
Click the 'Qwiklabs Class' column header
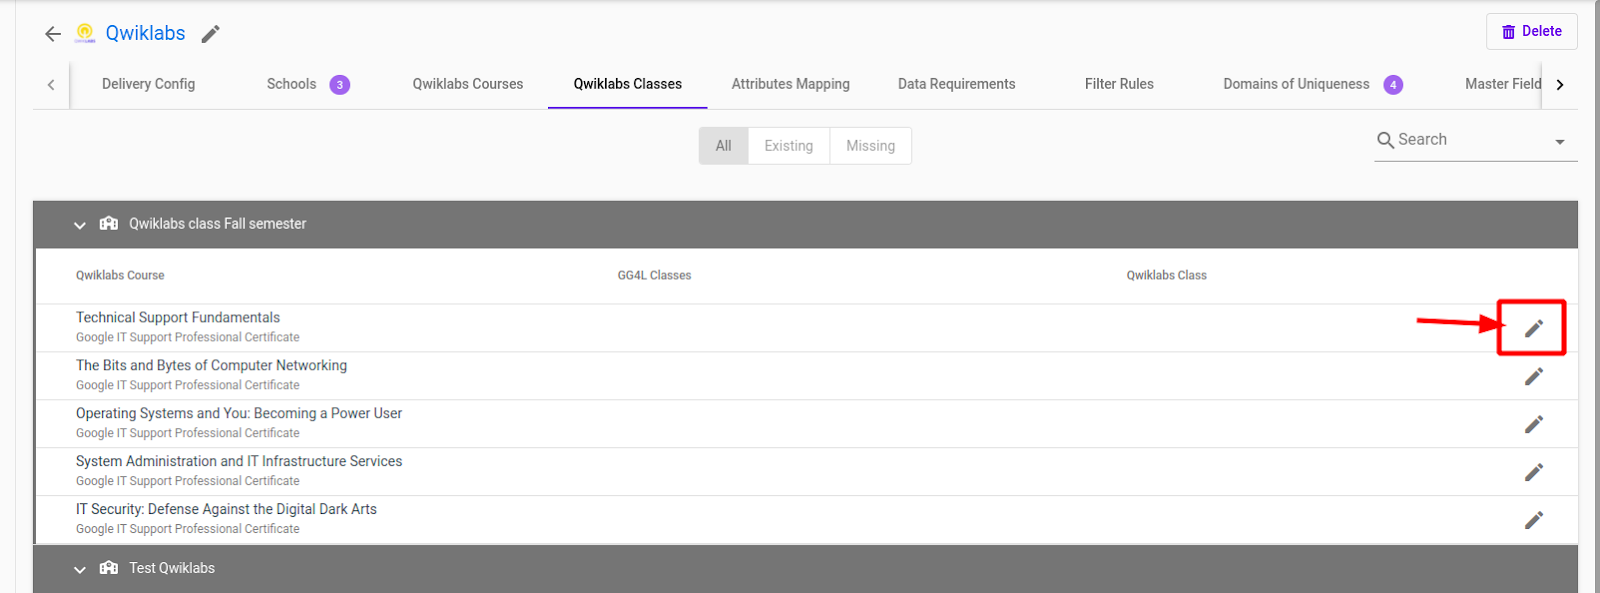coord(1166,276)
